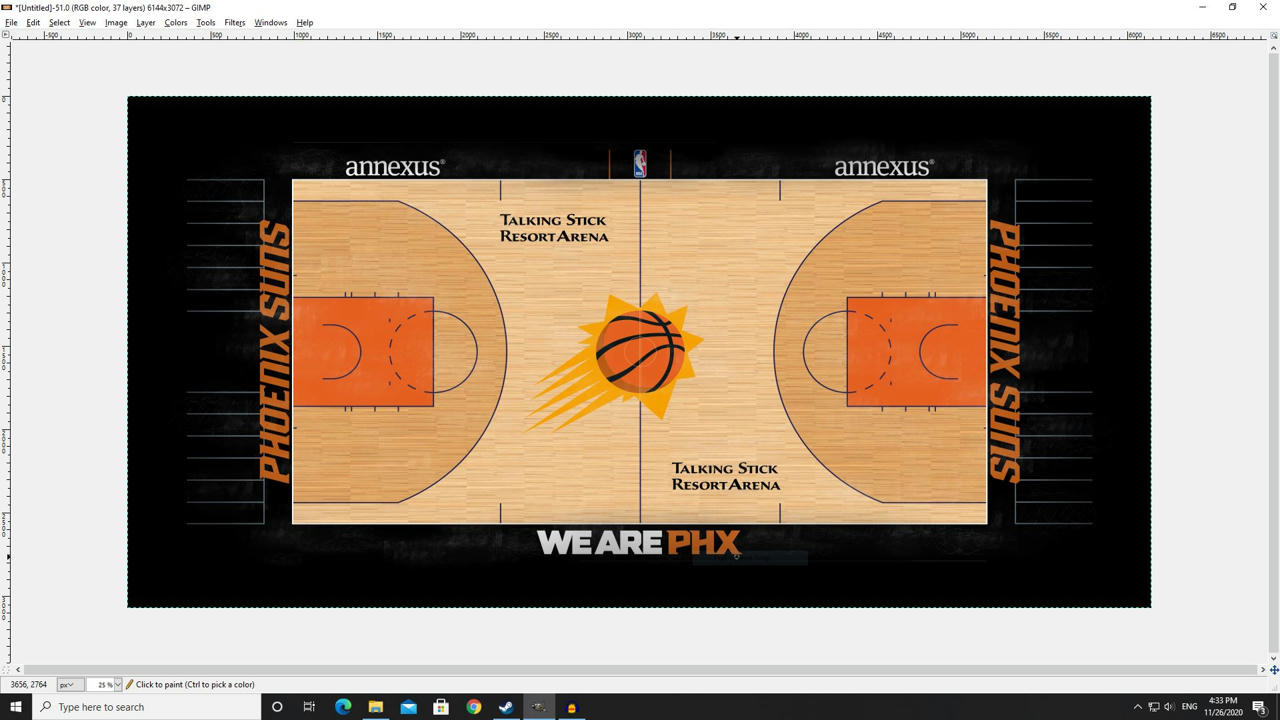Image resolution: width=1280 pixels, height=720 pixels.
Task: Click the horizontal scrollbar left arrow
Action: [x=18, y=670]
